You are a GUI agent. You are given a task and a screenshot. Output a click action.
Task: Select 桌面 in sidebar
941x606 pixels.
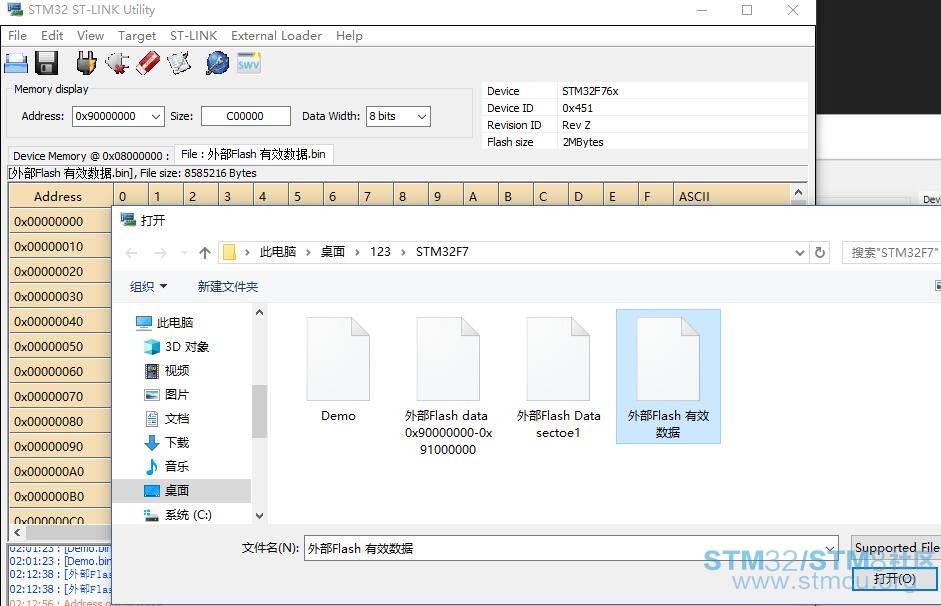(182, 491)
